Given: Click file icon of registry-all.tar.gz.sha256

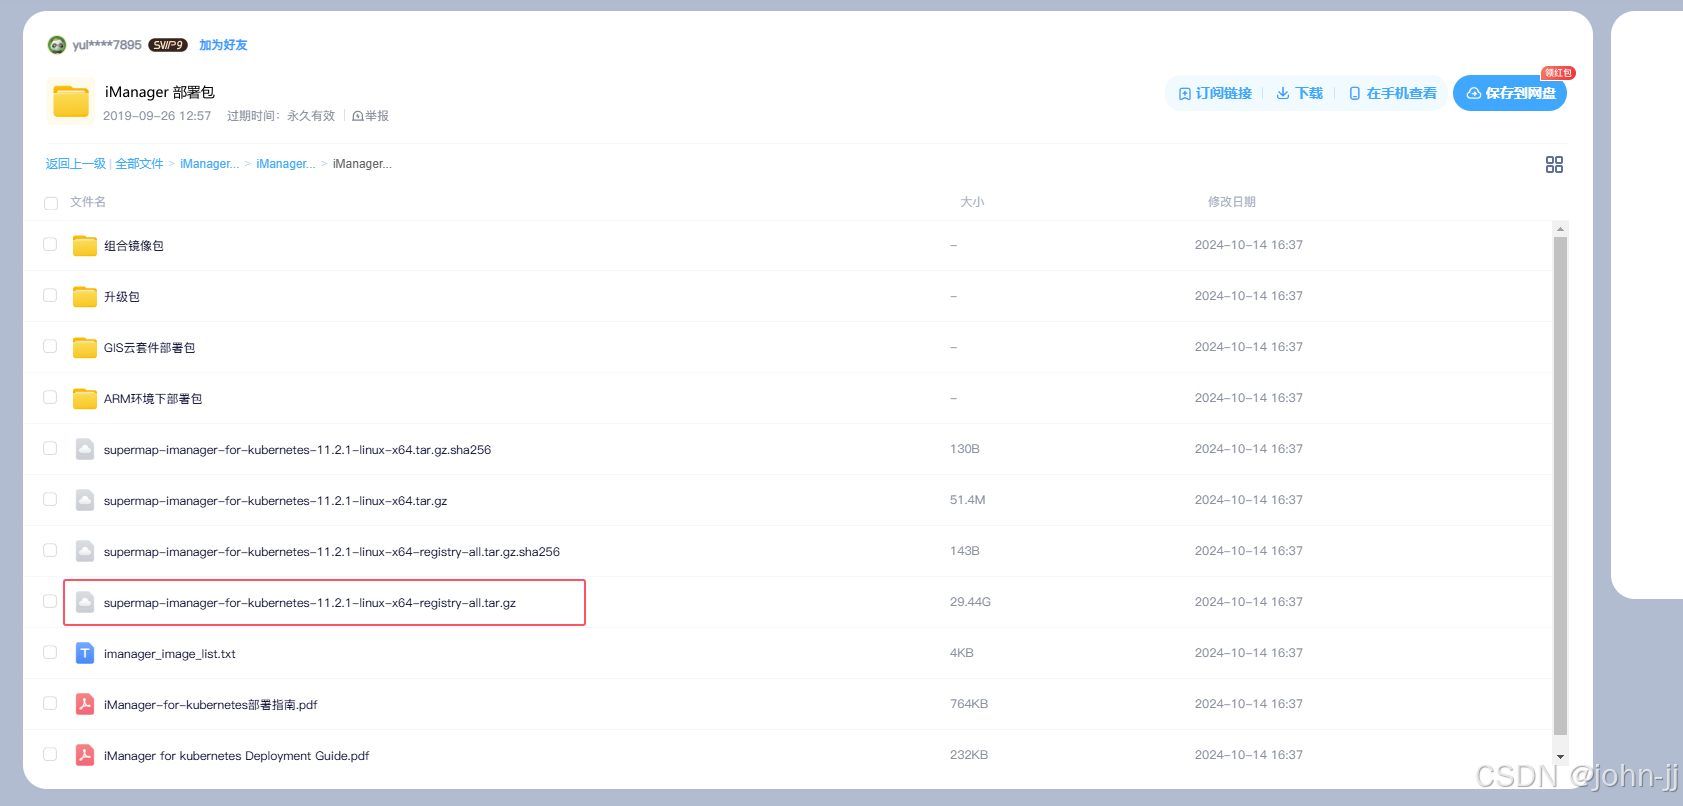Looking at the screenshot, I should point(85,551).
